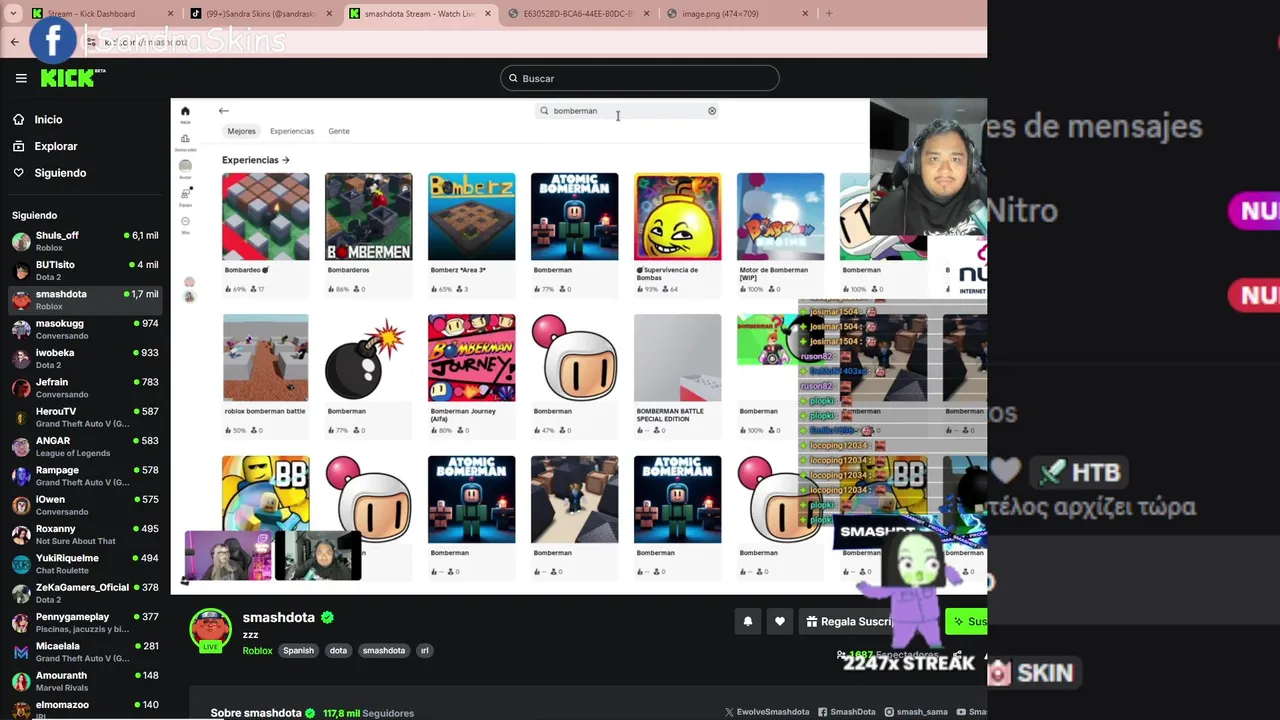This screenshot has width=1280, height=720.
Task: Open Jefrain channel in sidebar
Action: [85, 387]
